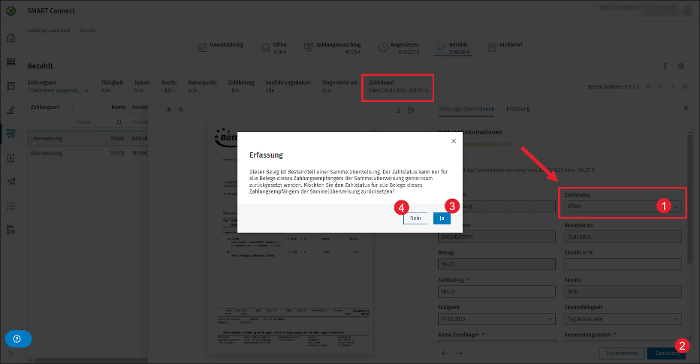Zoom out on the document preview
The height and width of the screenshot is (364, 700).
pos(181,109)
